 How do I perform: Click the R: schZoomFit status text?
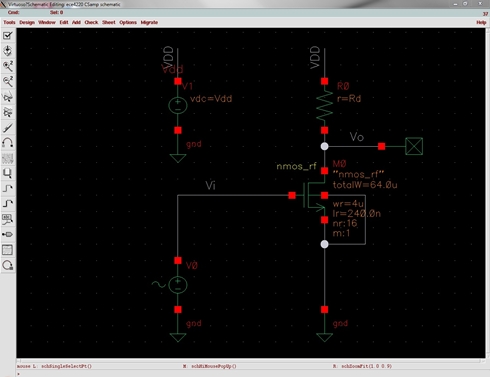click(x=362, y=366)
